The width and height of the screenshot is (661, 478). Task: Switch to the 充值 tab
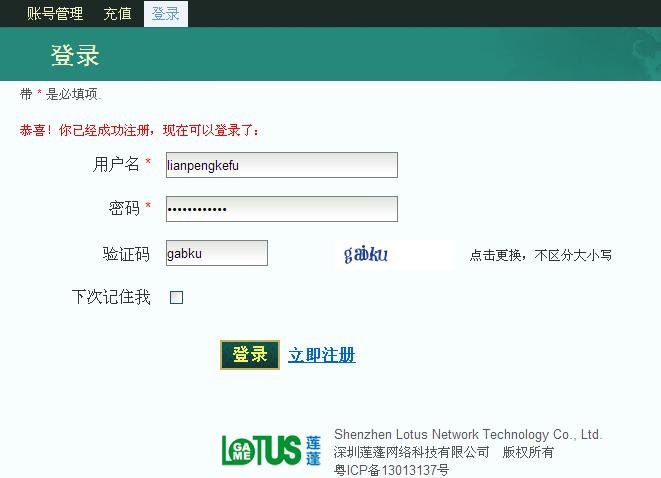click(x=117, y=14)
